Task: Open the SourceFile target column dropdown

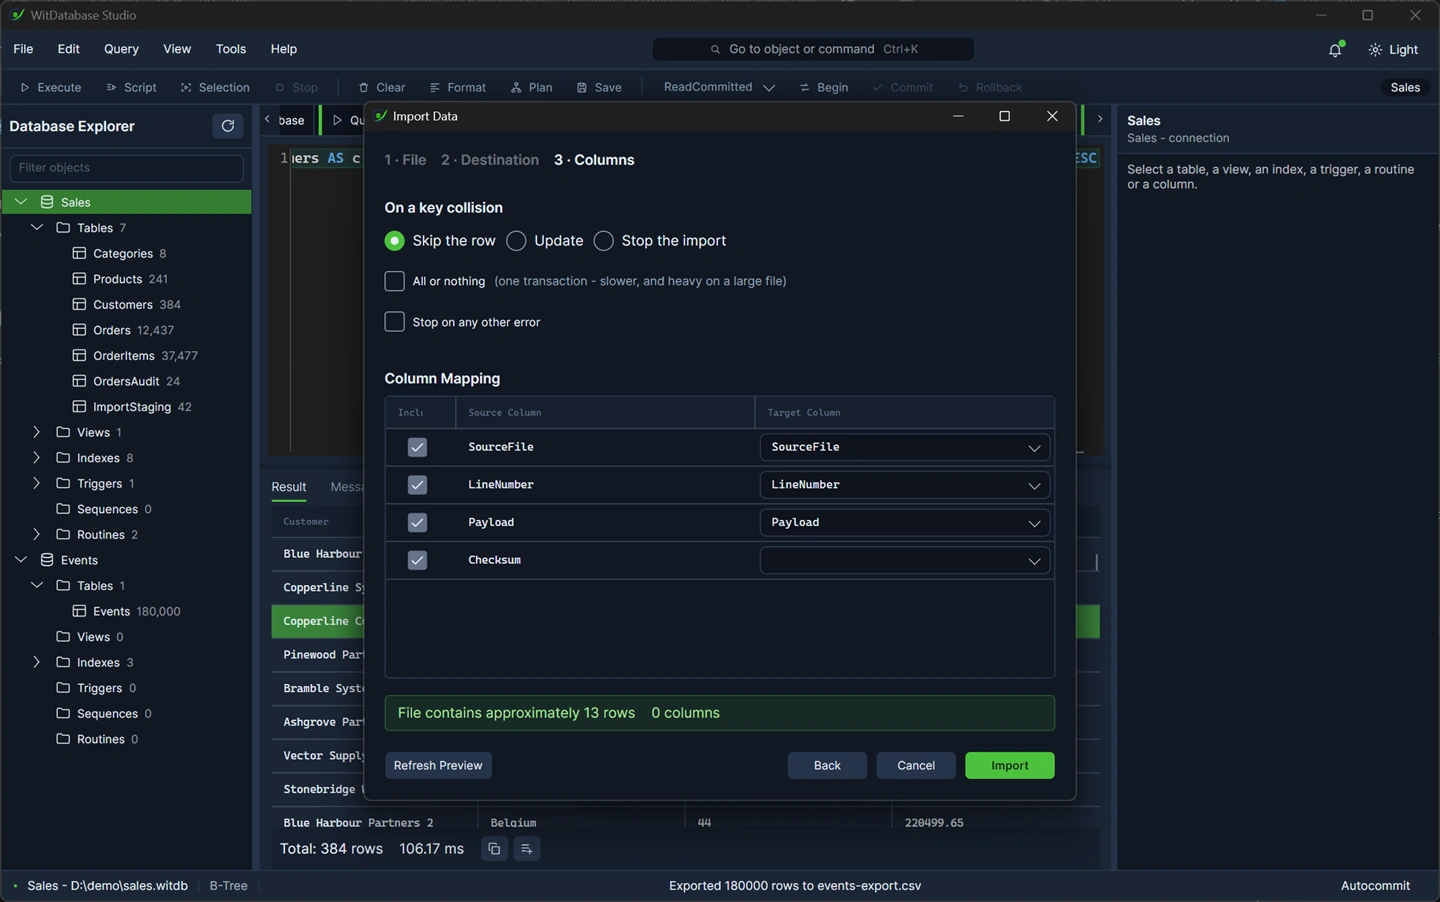Action: point(904,447)
